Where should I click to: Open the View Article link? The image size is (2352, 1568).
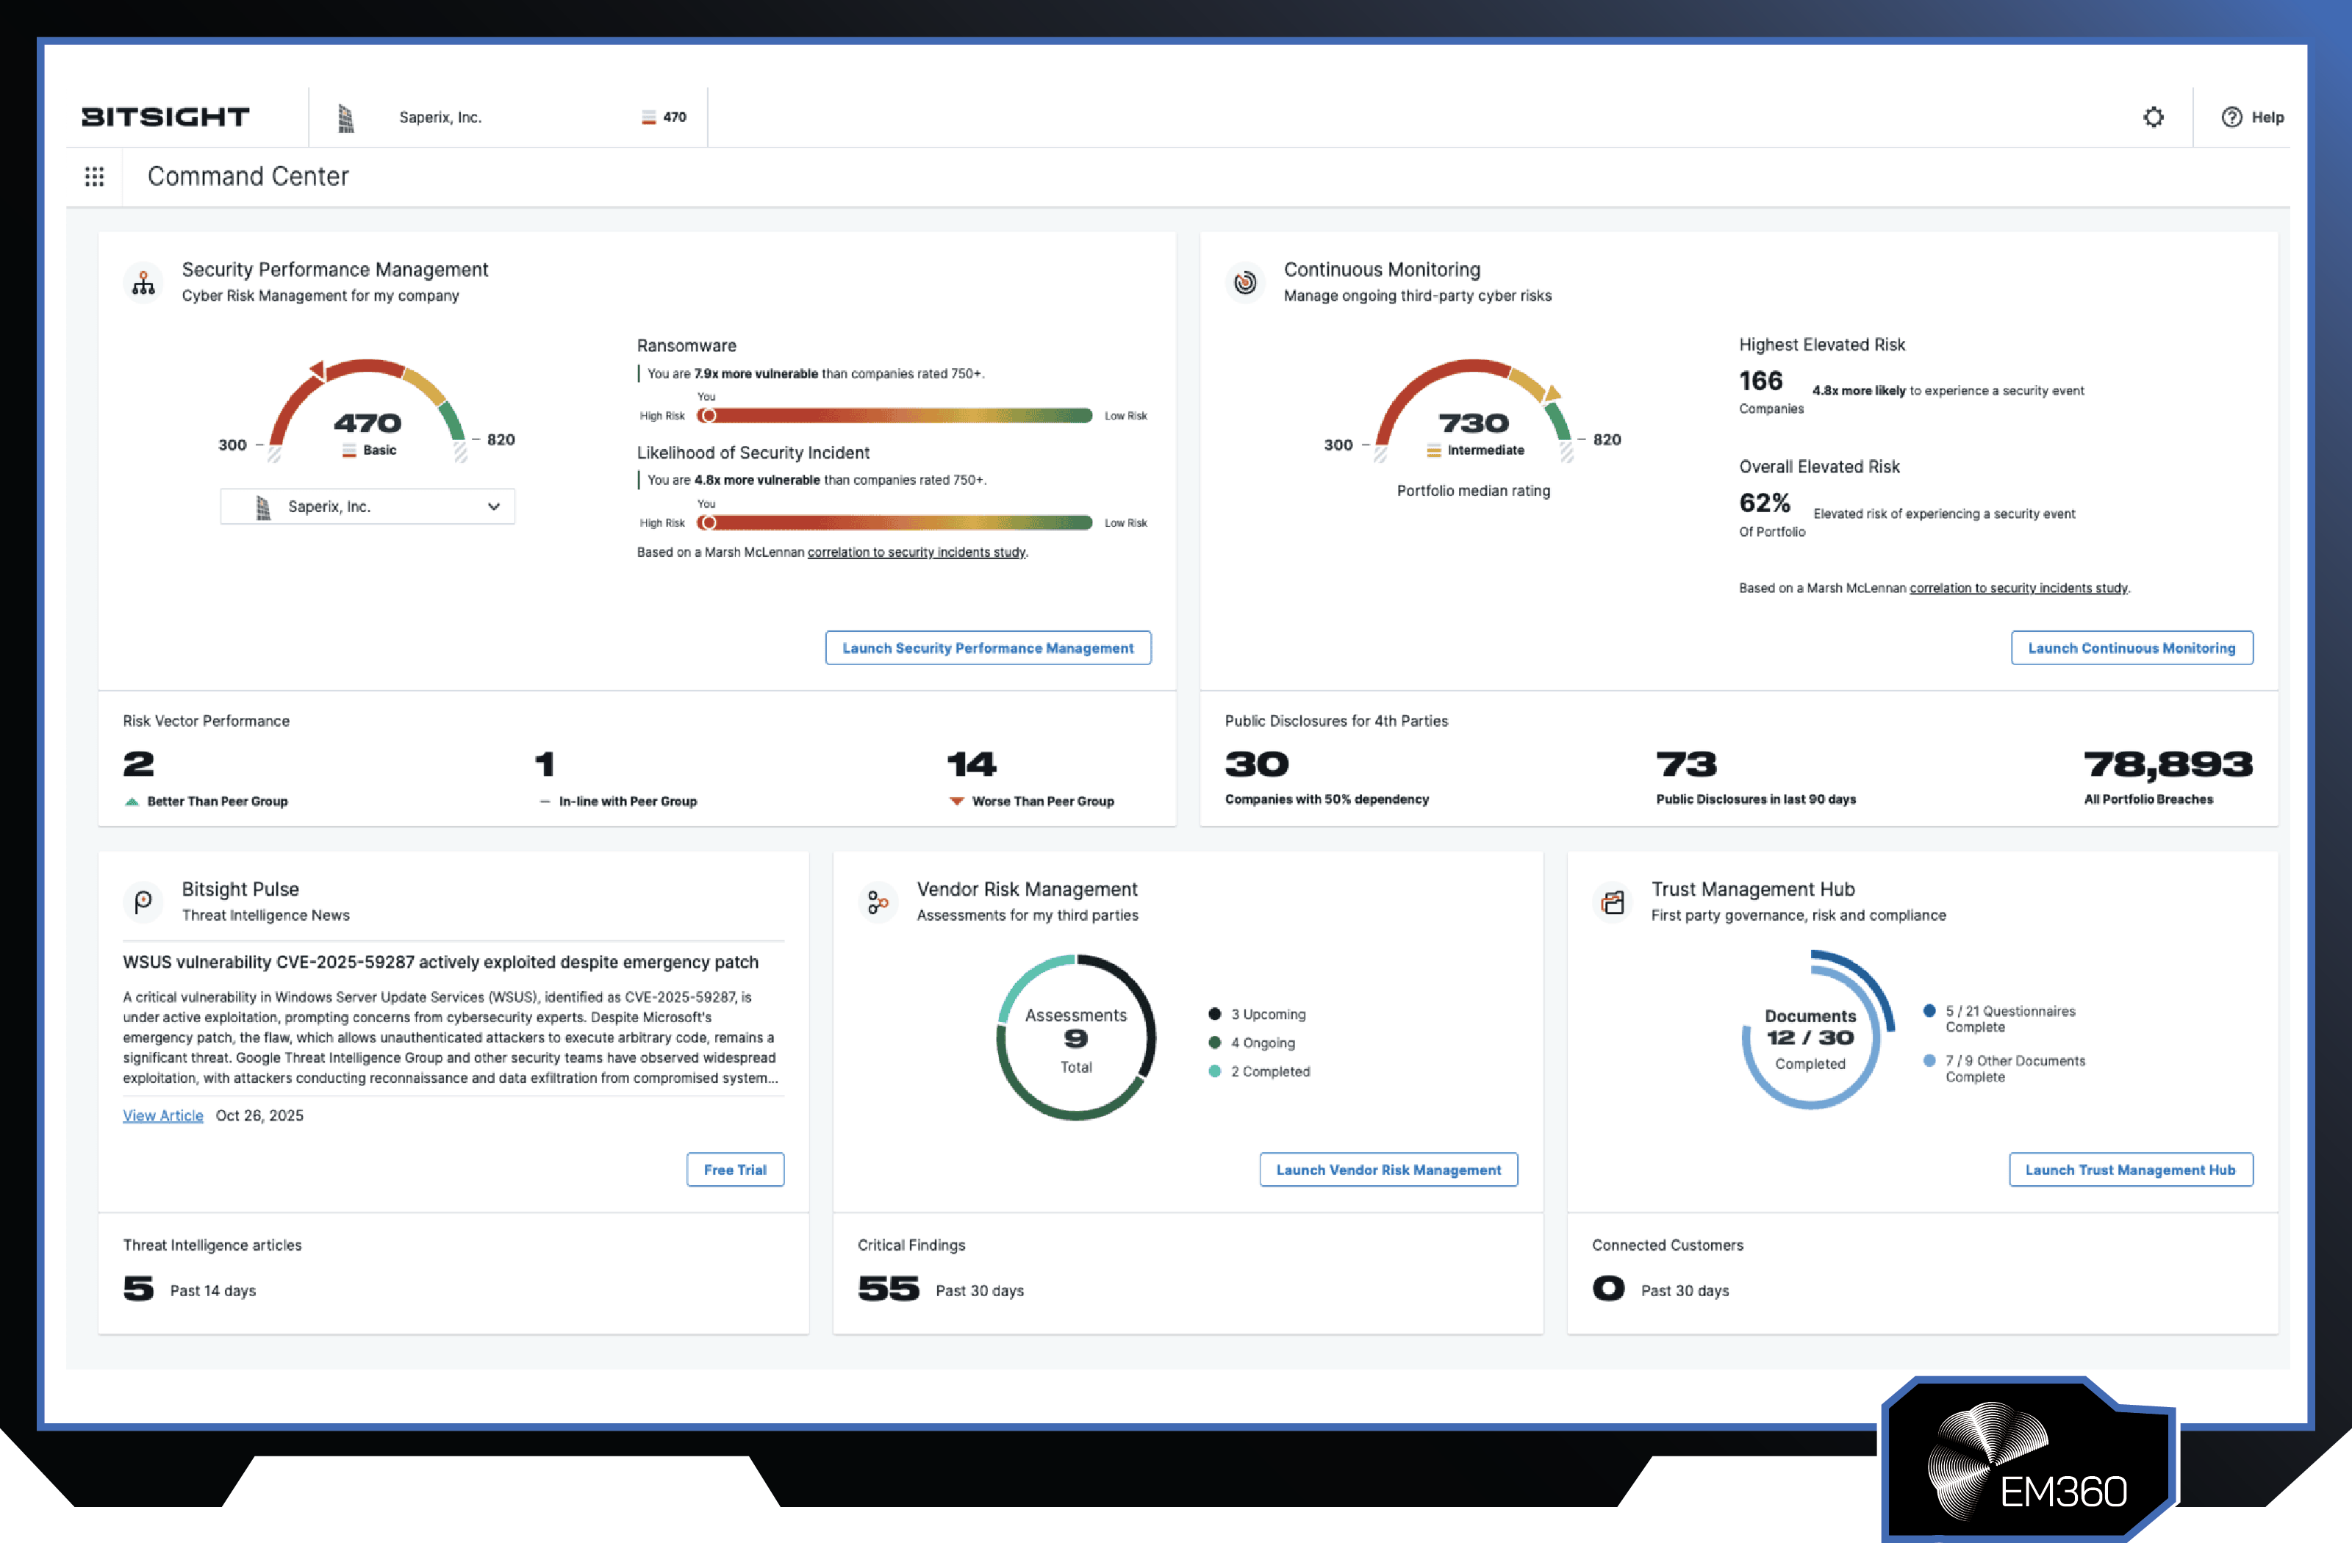coord(163,1115)
